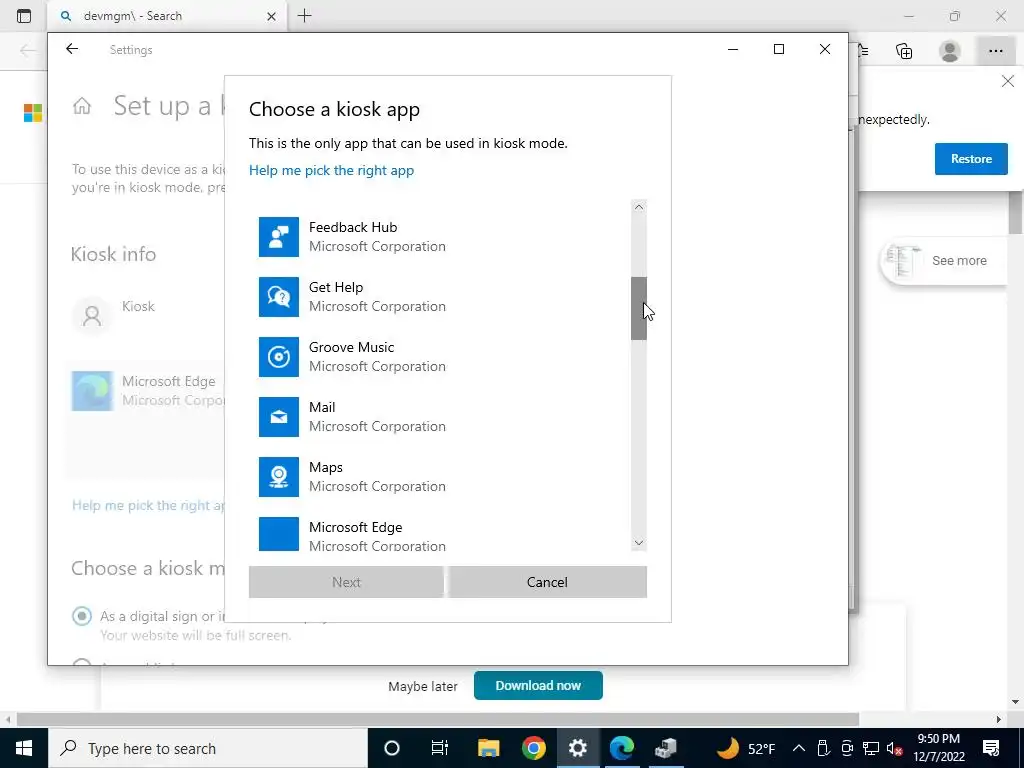Viewport: 1024px width, 768px height.
Task: Open Task View on taskbar
Action: coord(440,748)
